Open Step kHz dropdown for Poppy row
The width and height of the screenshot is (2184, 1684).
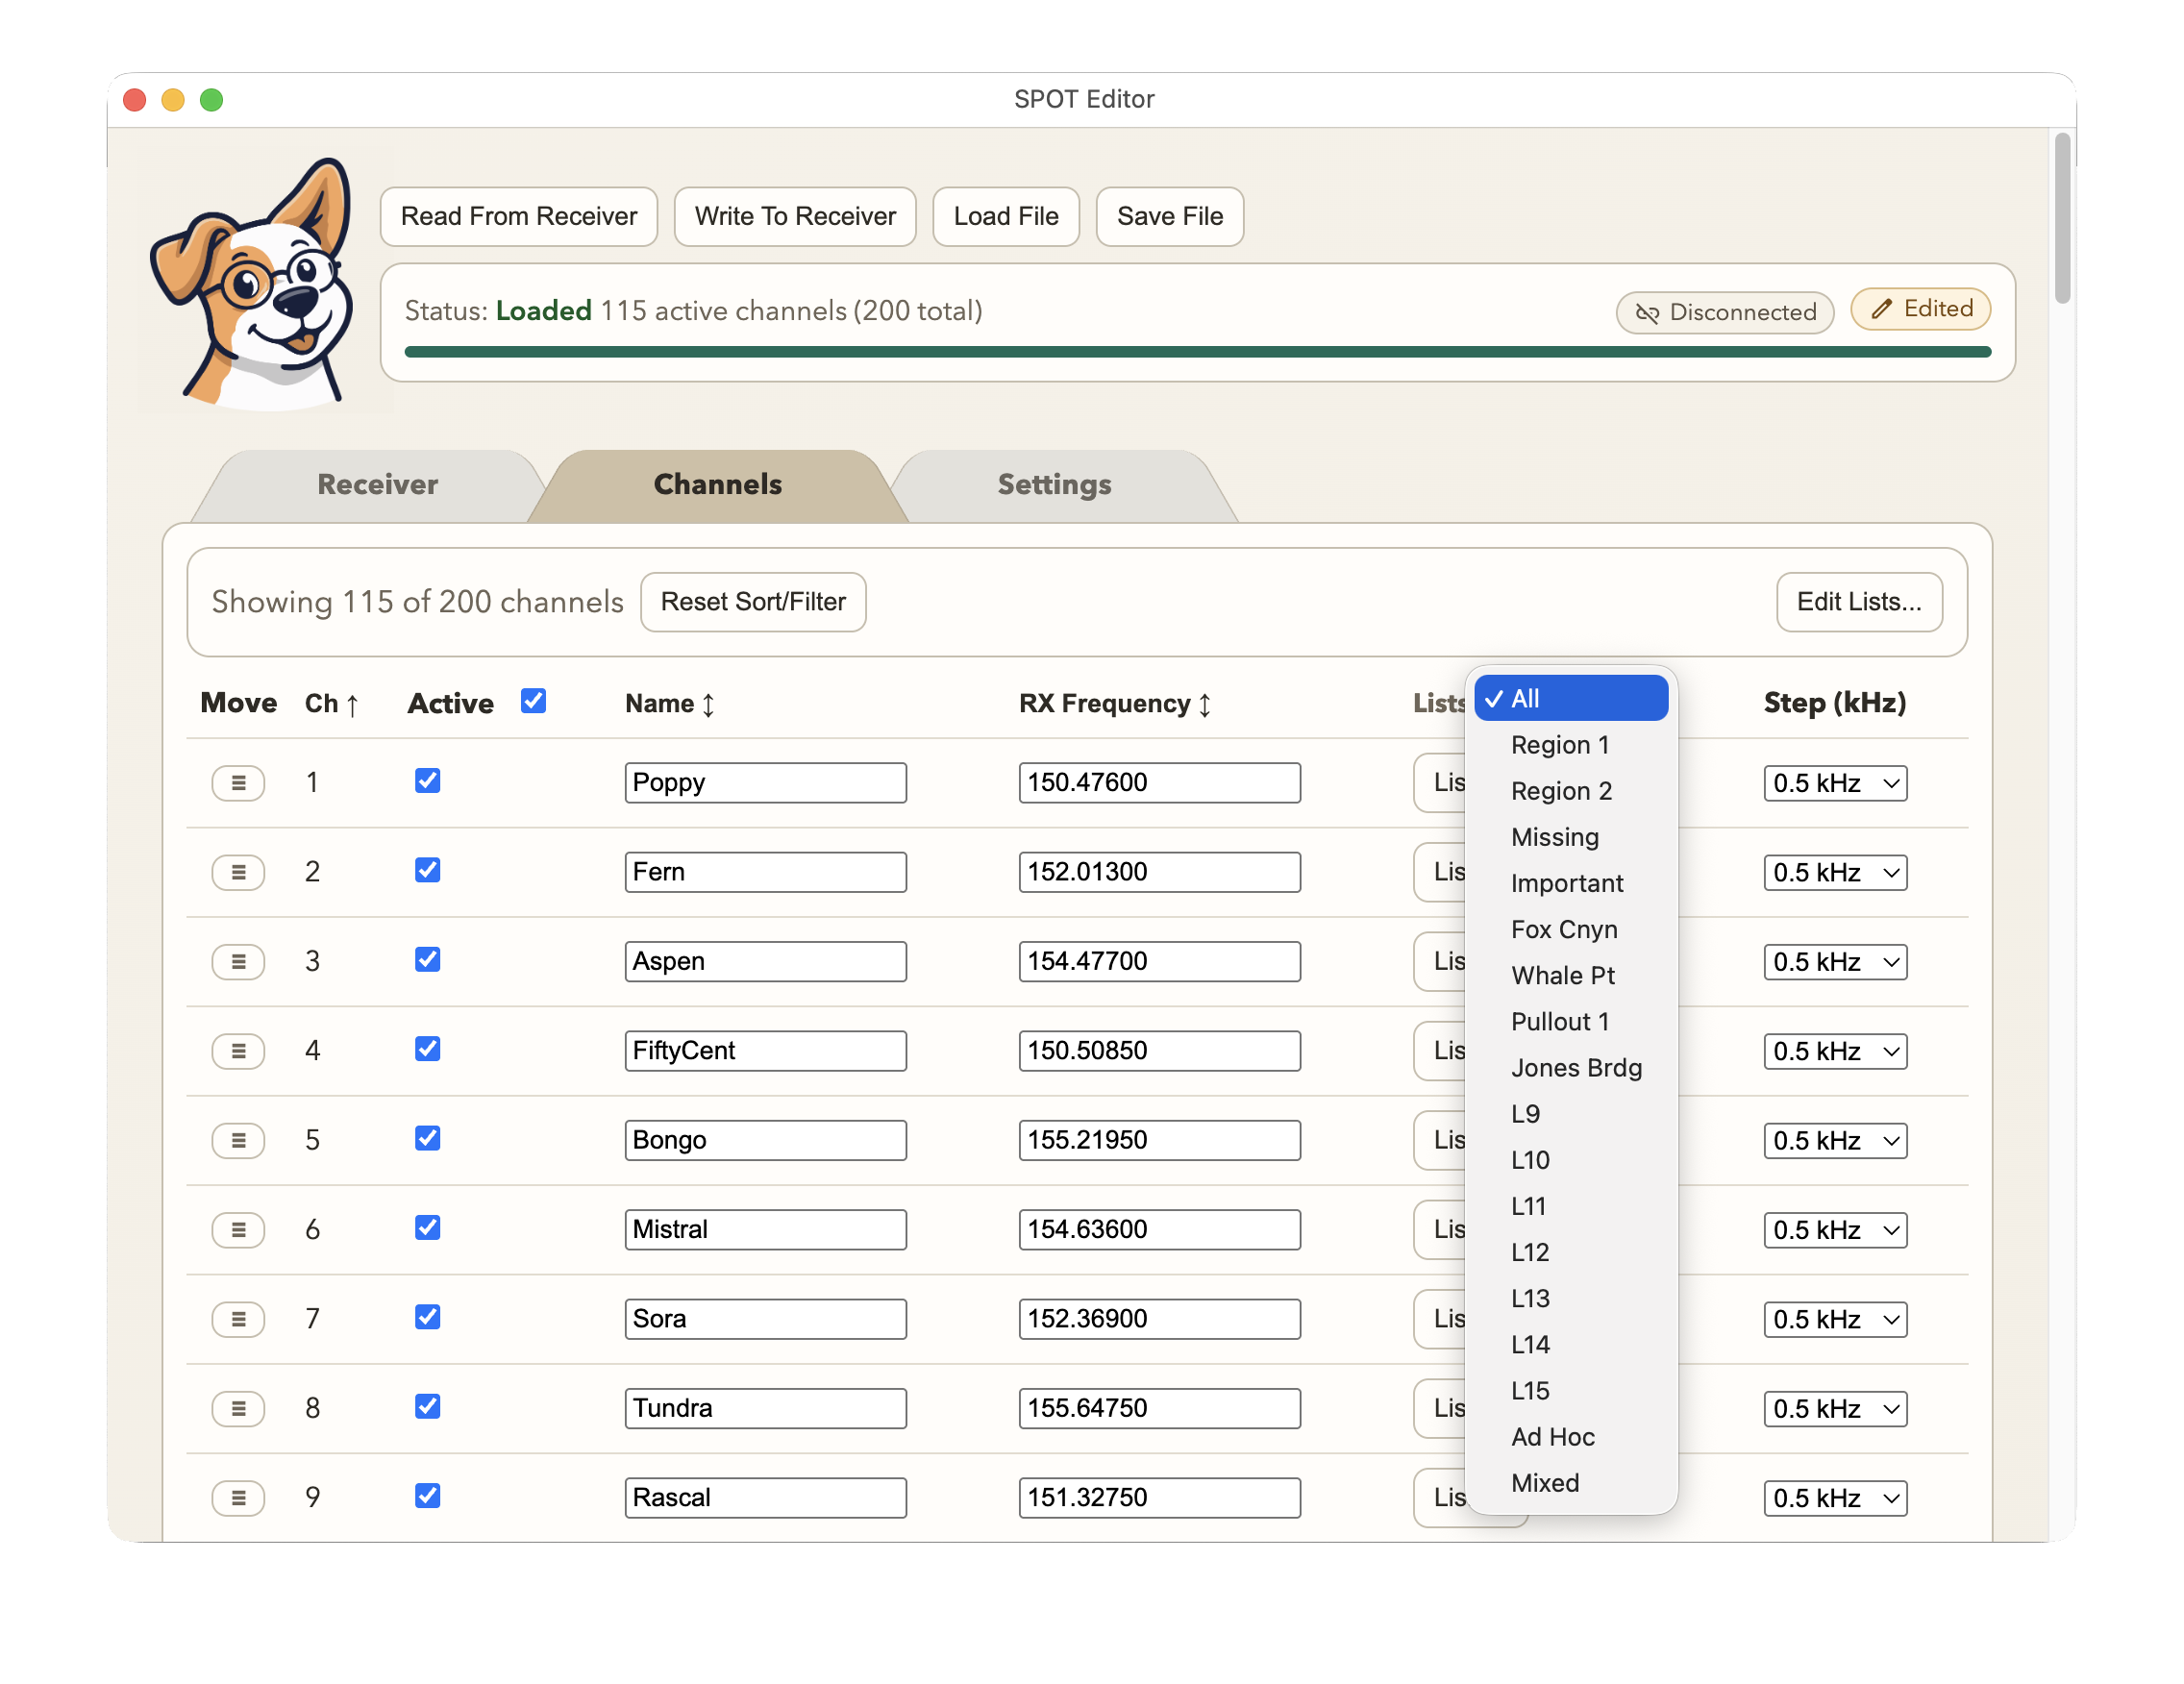pyautogui.click(x=1835, y=783)
